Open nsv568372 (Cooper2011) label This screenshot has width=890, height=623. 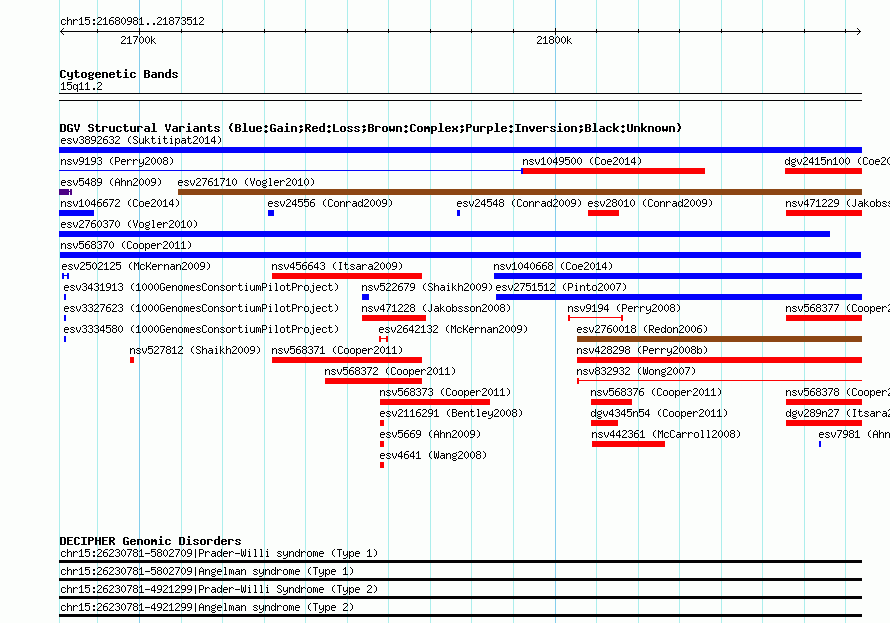(390, 371)
